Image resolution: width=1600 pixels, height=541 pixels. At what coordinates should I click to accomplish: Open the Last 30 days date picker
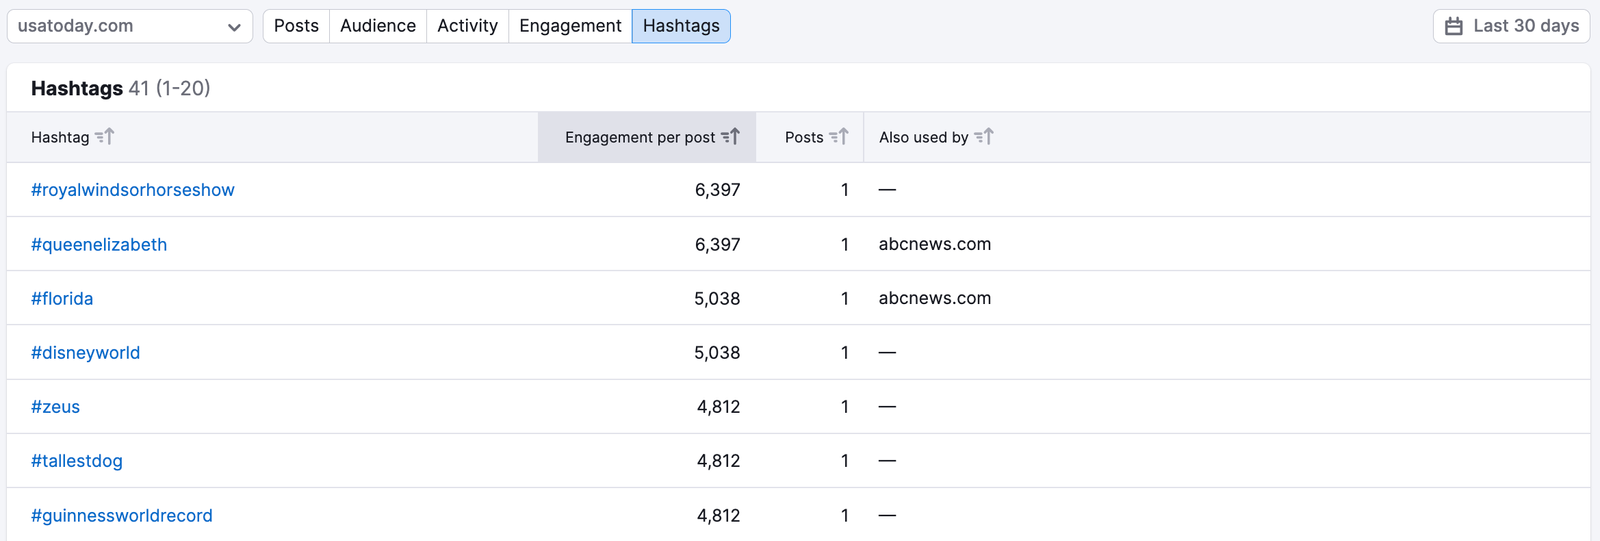(x=1511, y=26)
